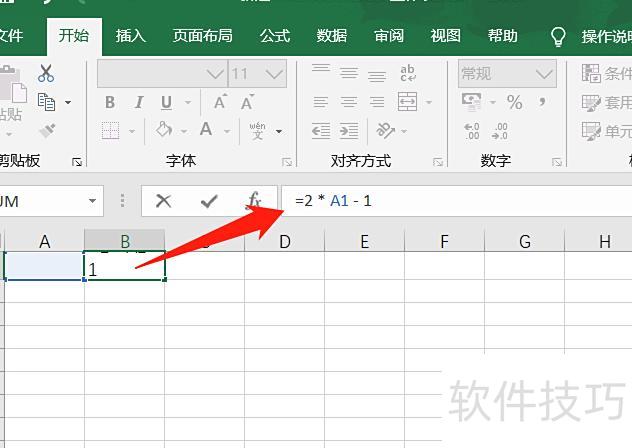Image resolution: width=632 pixels, height=448 pixels.
Task: Align text left
Action: 321,102
